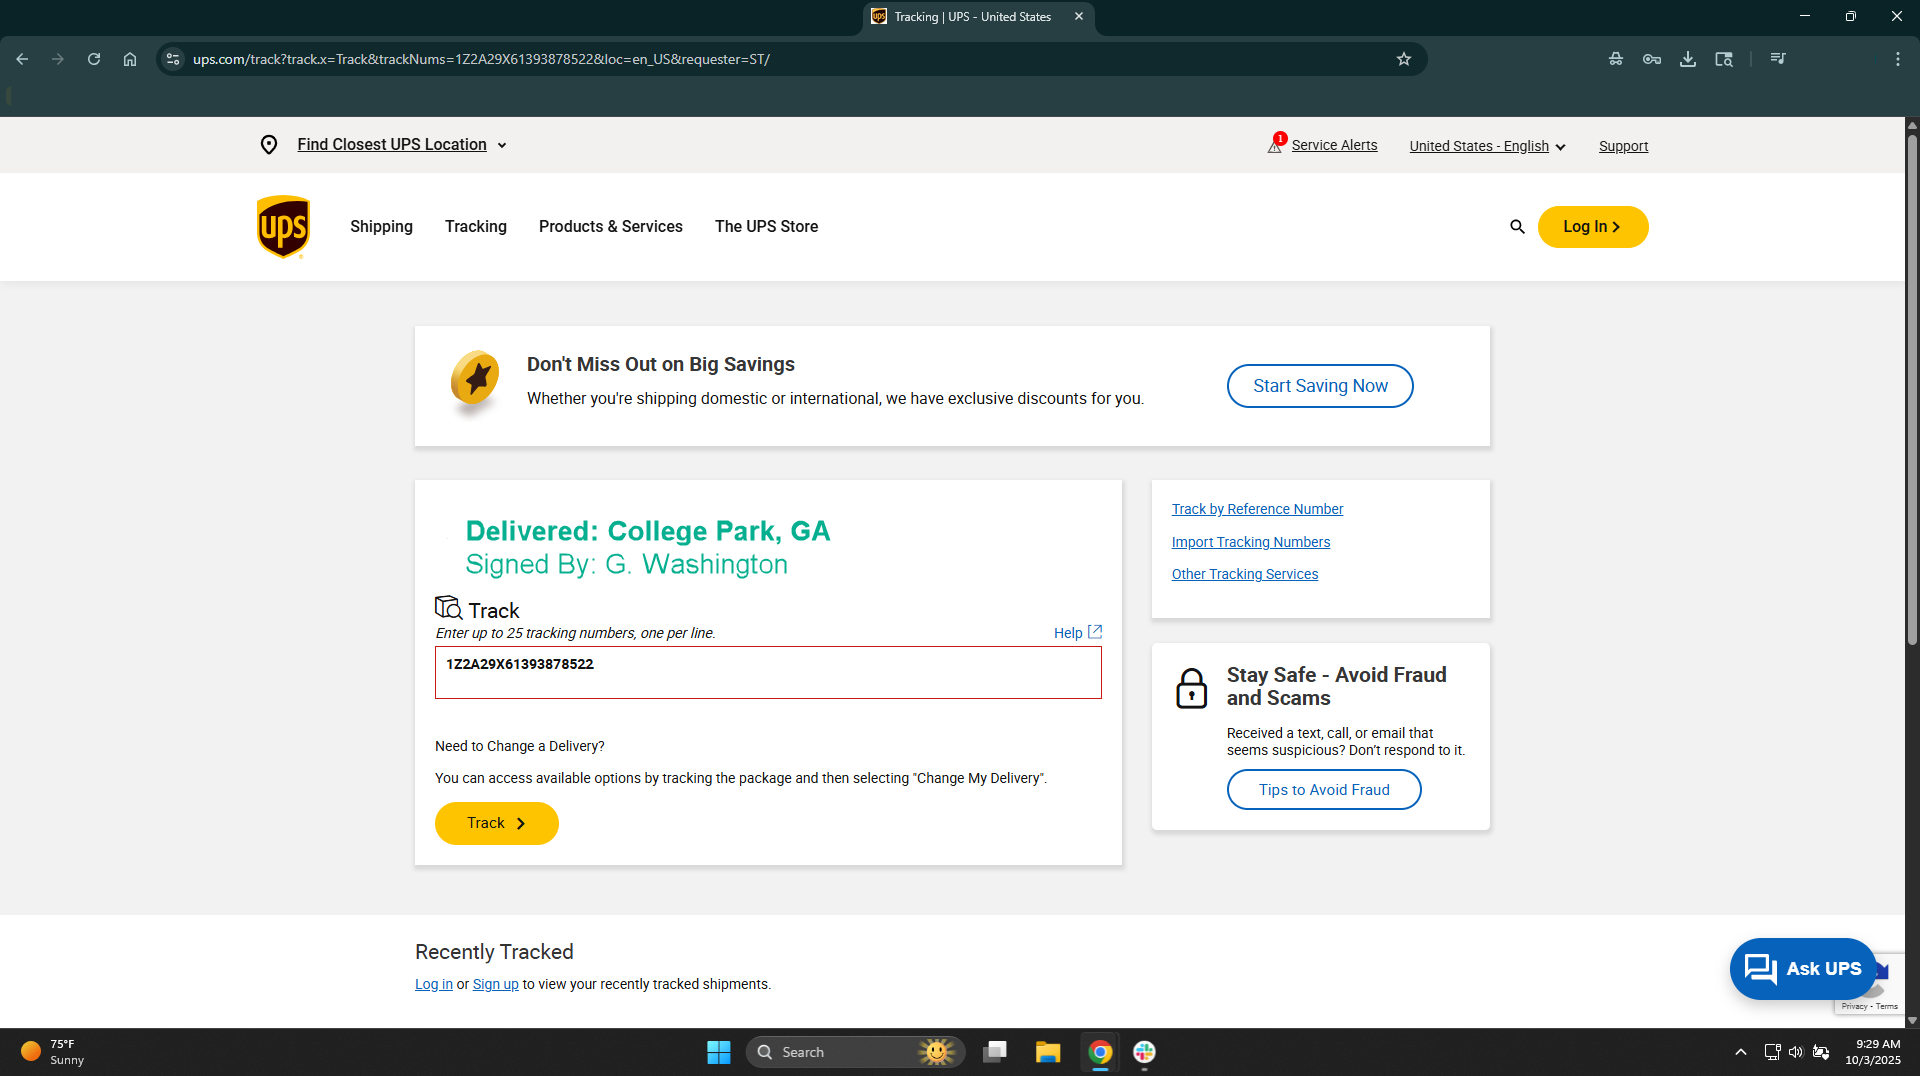Open the media controls icon in toolbar
Image resolution: width=1920 pixels, height=1076 pixels.
point(1778,59)
